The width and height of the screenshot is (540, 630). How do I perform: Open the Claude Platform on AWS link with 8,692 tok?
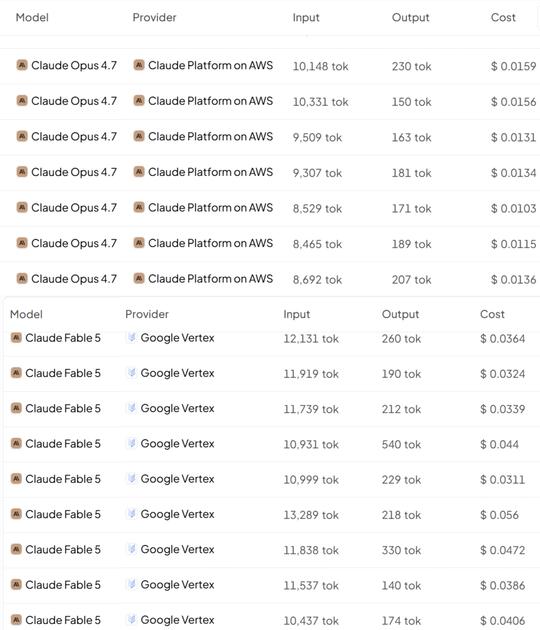(210, 278)
